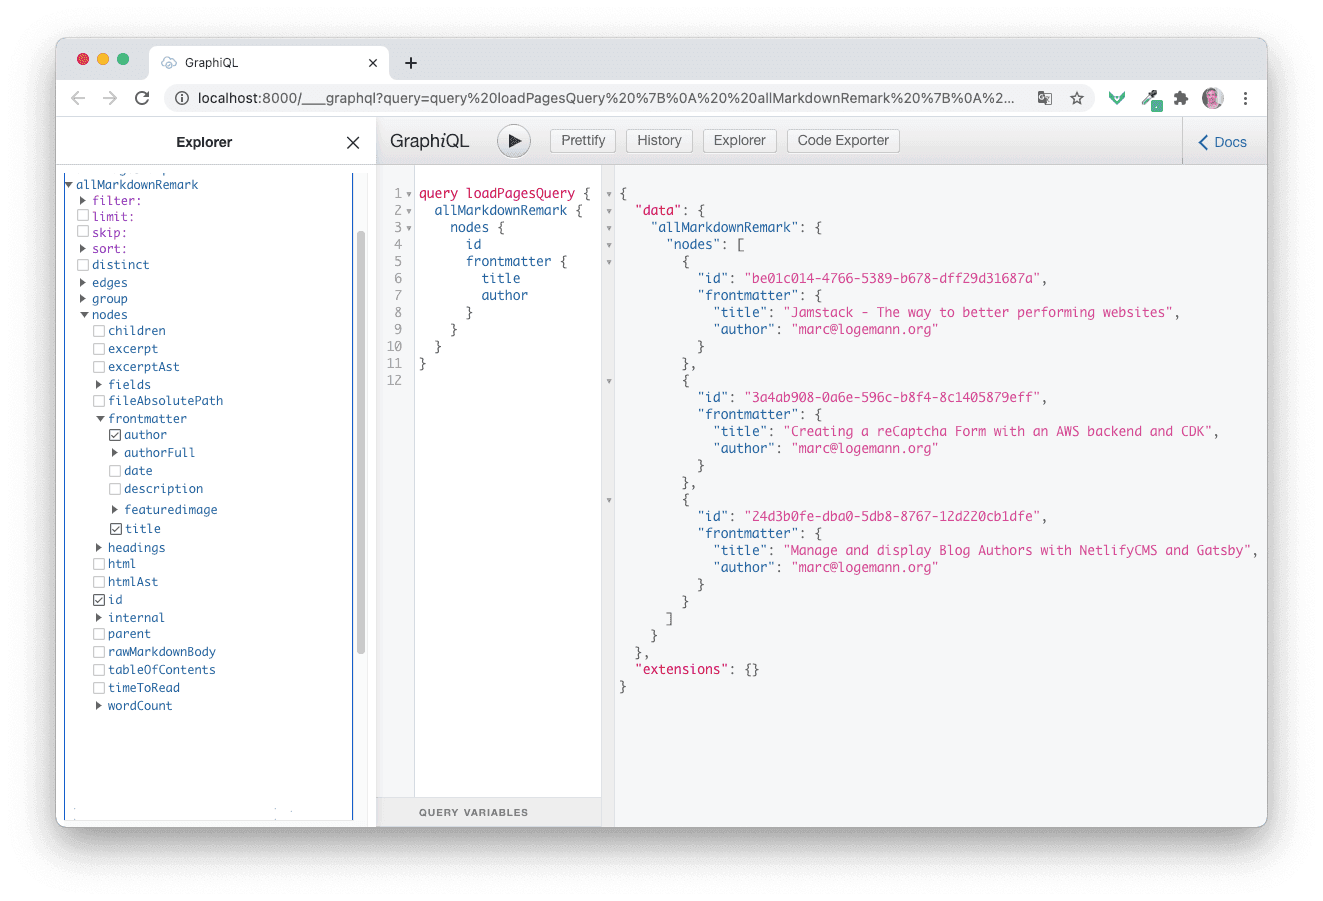Open the Code Exporter
The image size is (1323, 901).
tap(843, 141)
